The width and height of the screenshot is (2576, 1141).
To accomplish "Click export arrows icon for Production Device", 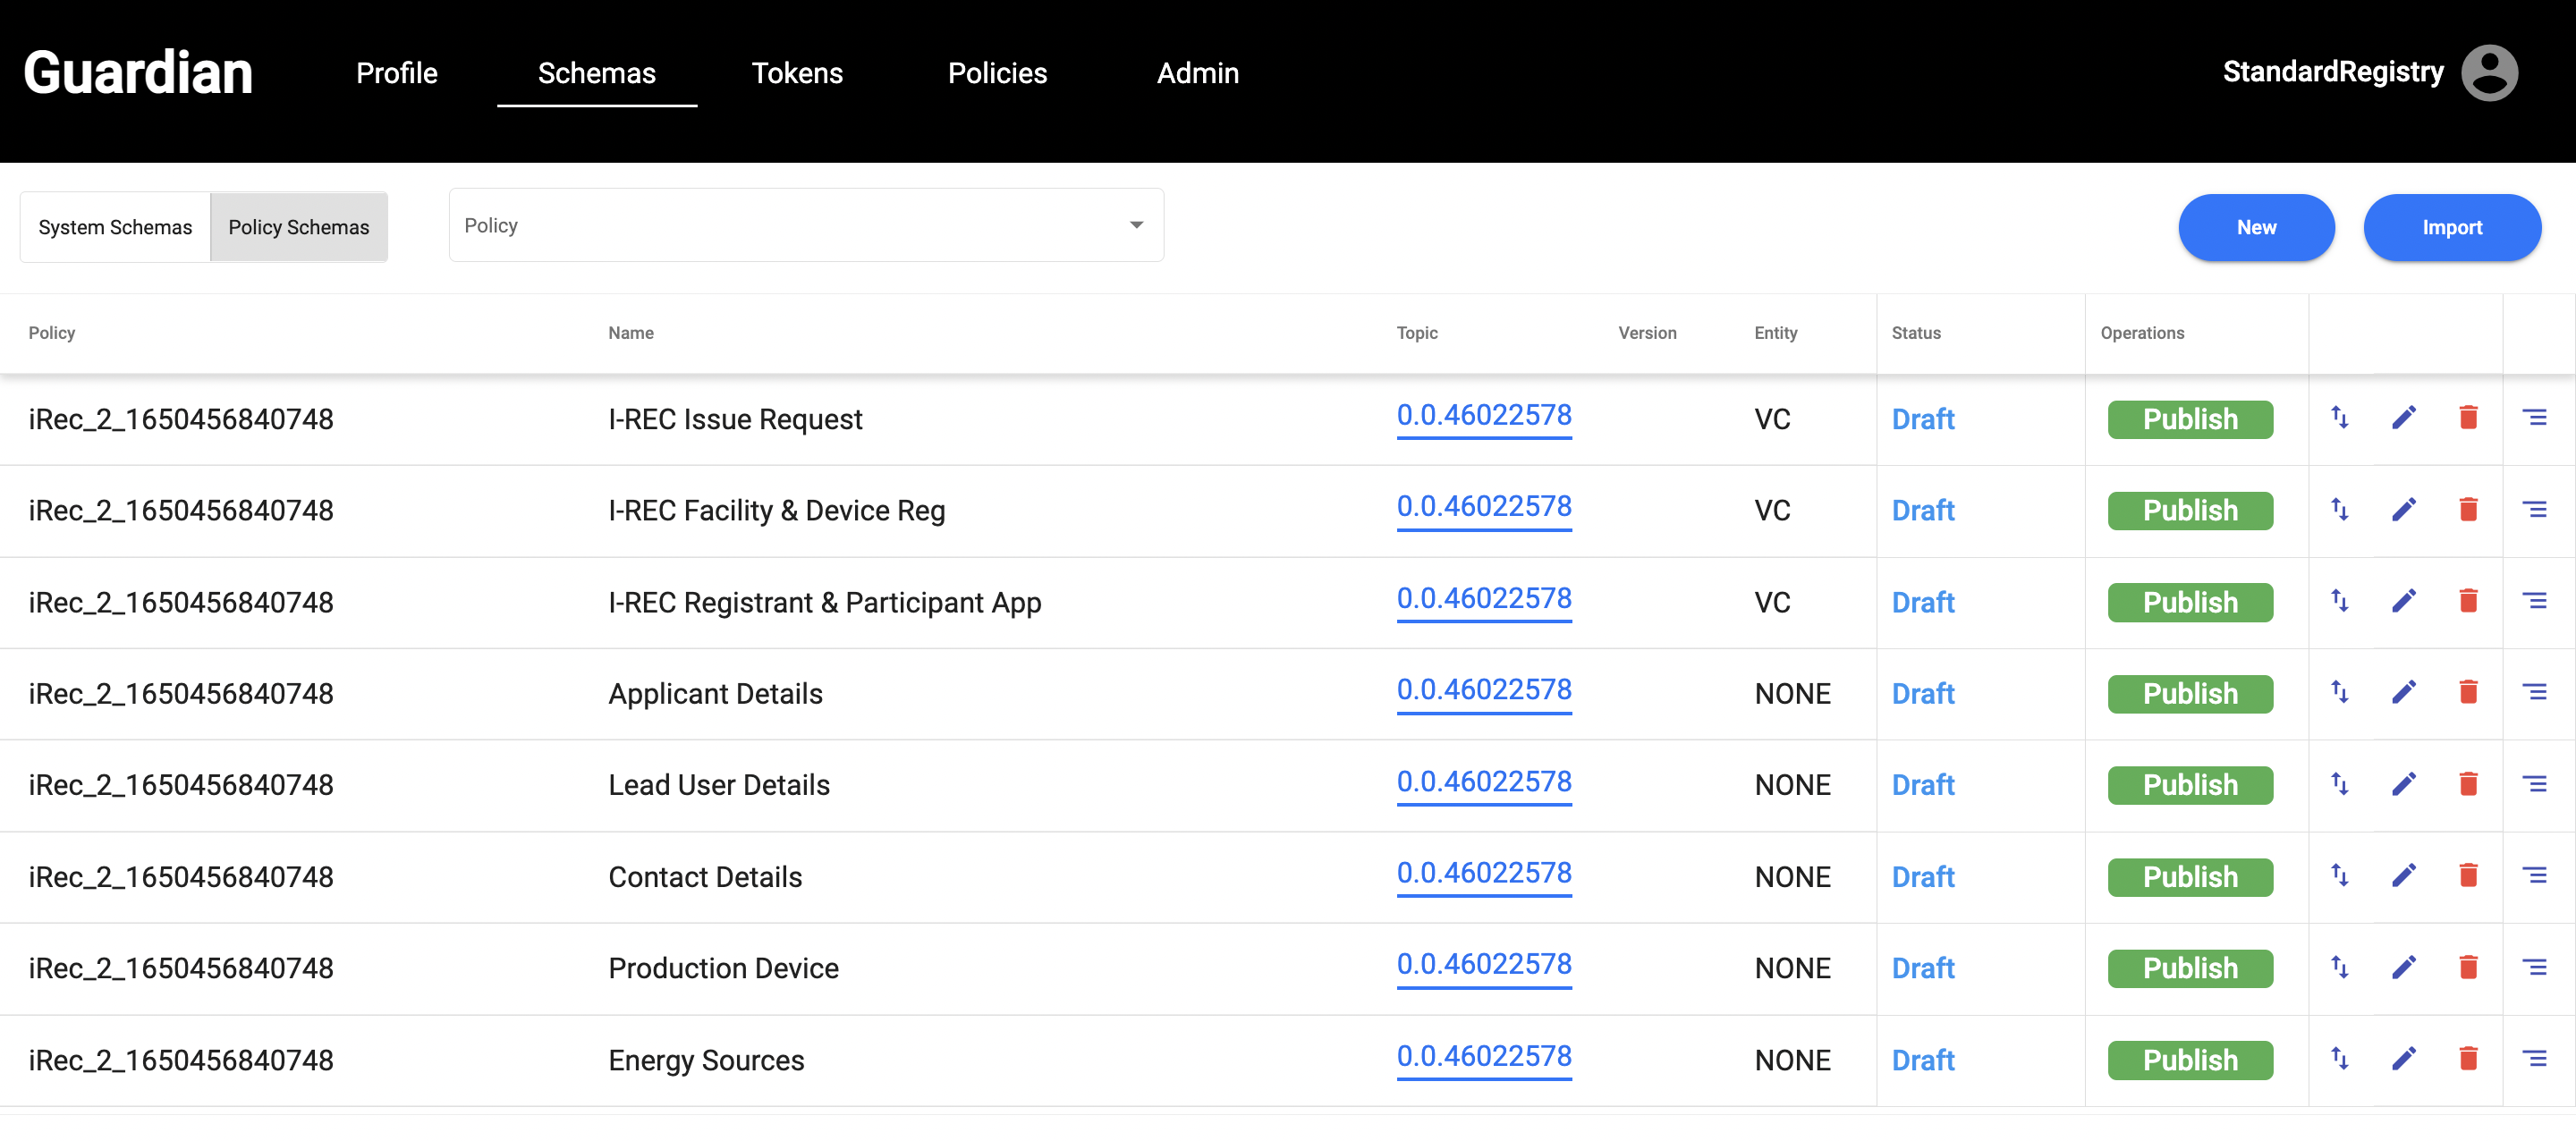I will (2339, 967).
